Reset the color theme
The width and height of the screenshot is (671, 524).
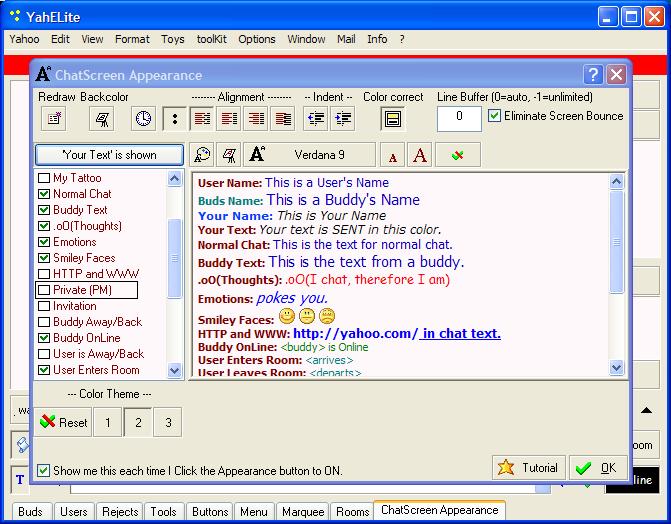click(x=63, y=423)
